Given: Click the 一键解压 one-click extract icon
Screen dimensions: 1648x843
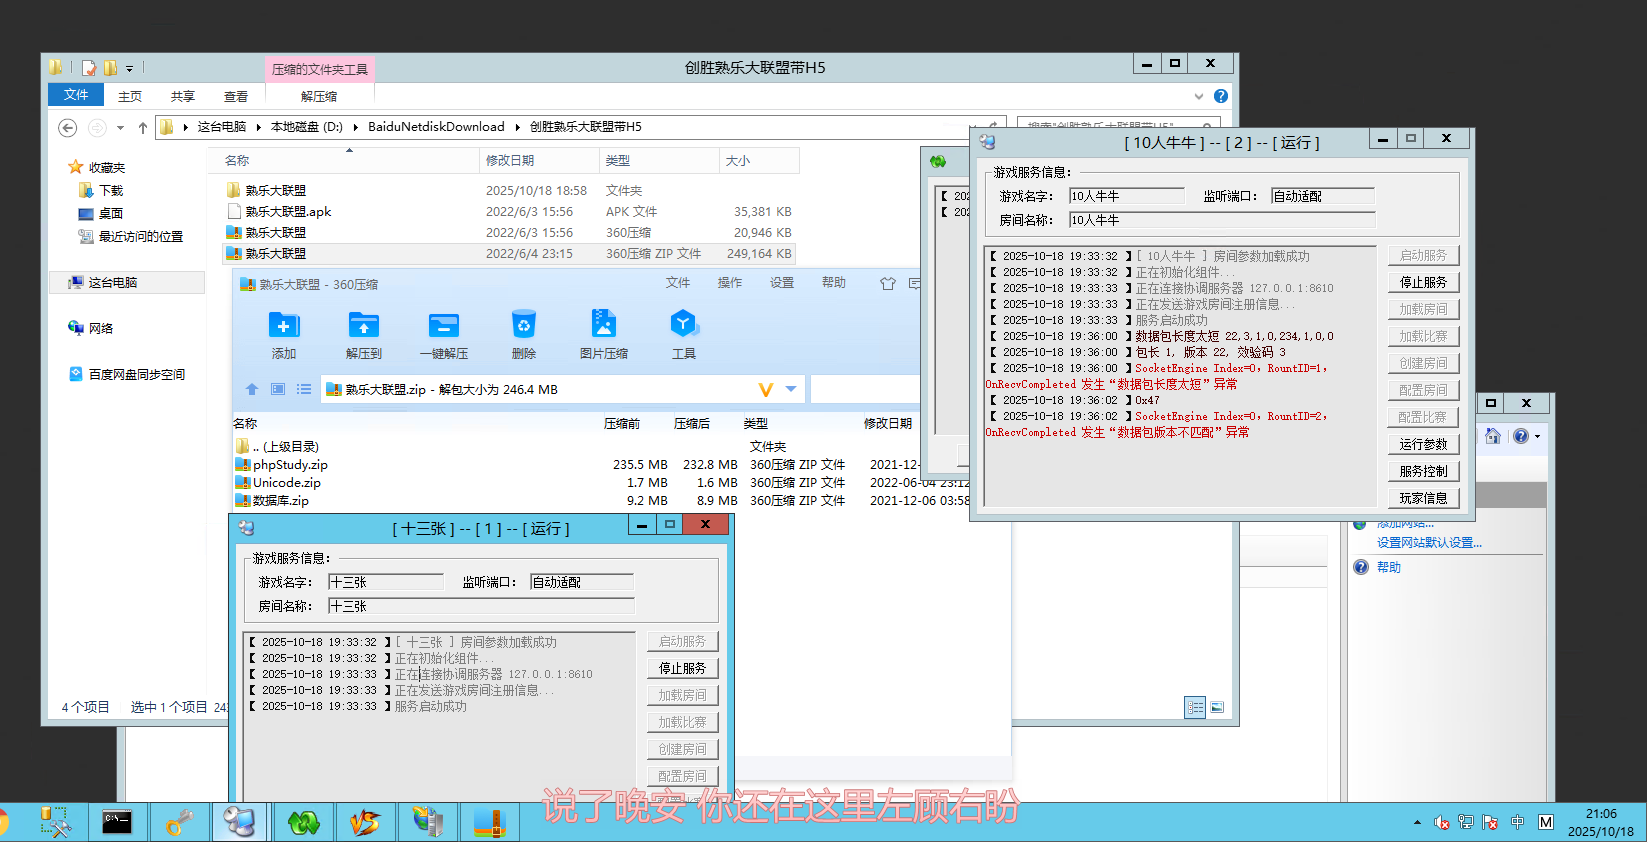Looking at the screenshot, I should coord(444,326).
